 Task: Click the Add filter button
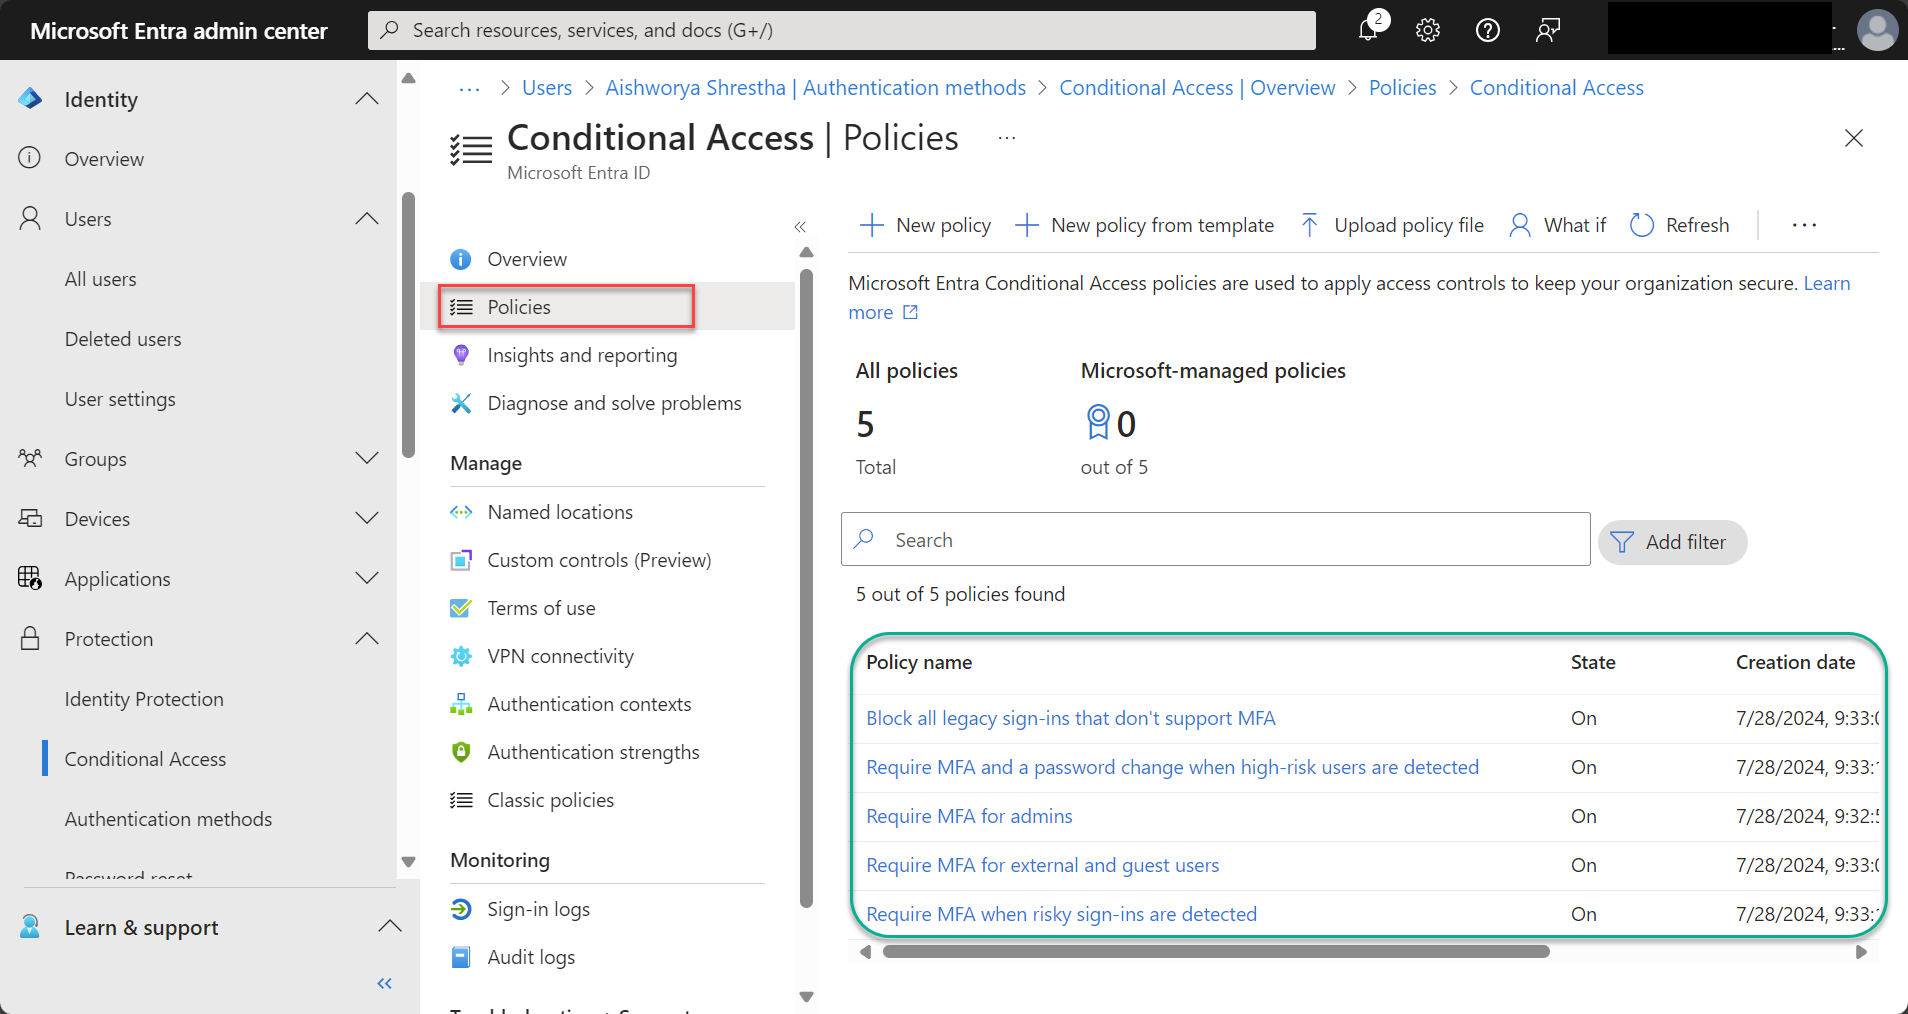1672,542
